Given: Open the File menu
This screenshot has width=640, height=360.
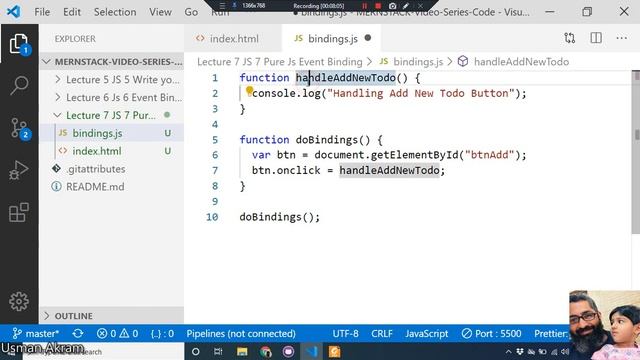Looking at the screenshot, I should (42, 12).
